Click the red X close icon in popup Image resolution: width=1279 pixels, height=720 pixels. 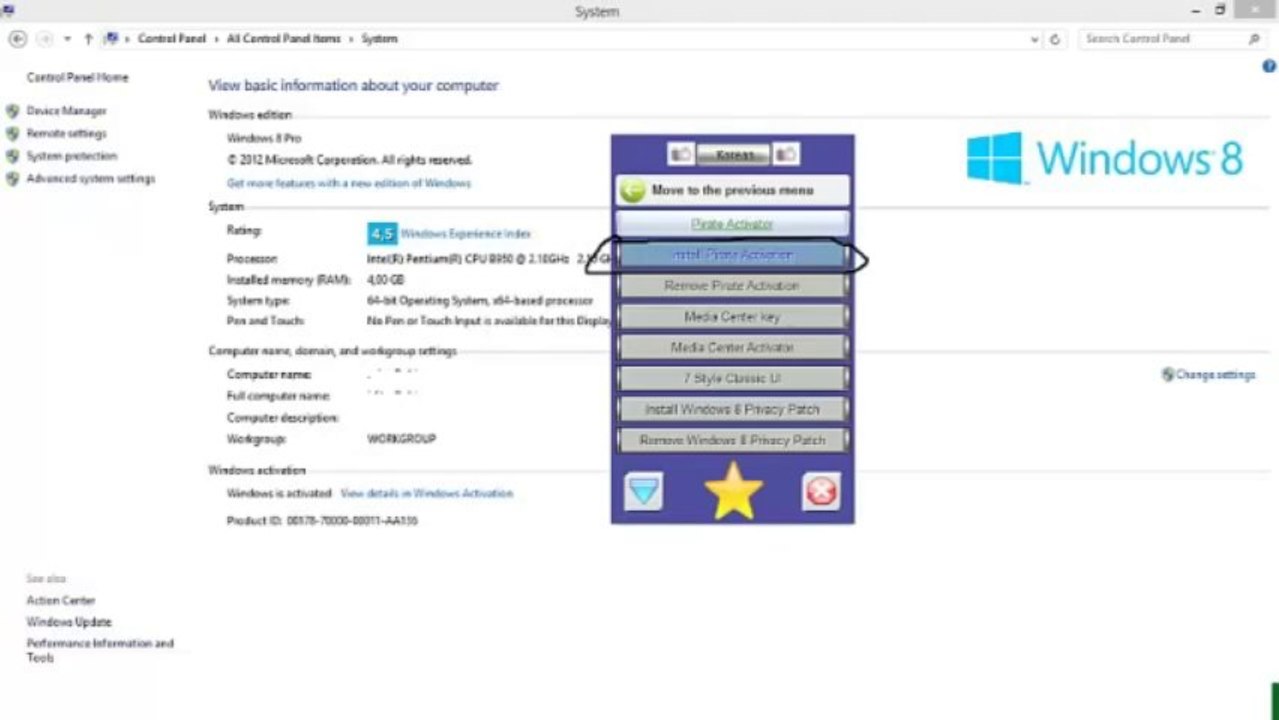coord(821,491)
